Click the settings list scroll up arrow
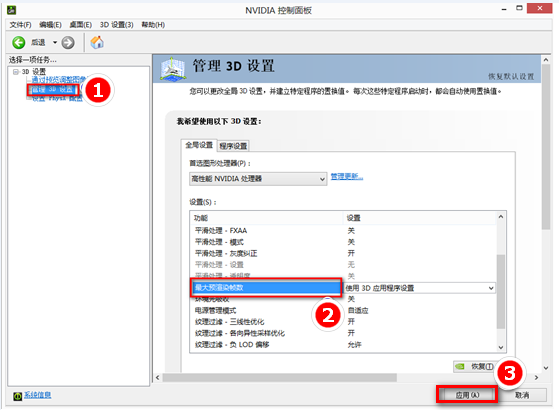This screenshot has width=559, height=410. [x=501, y=216]
